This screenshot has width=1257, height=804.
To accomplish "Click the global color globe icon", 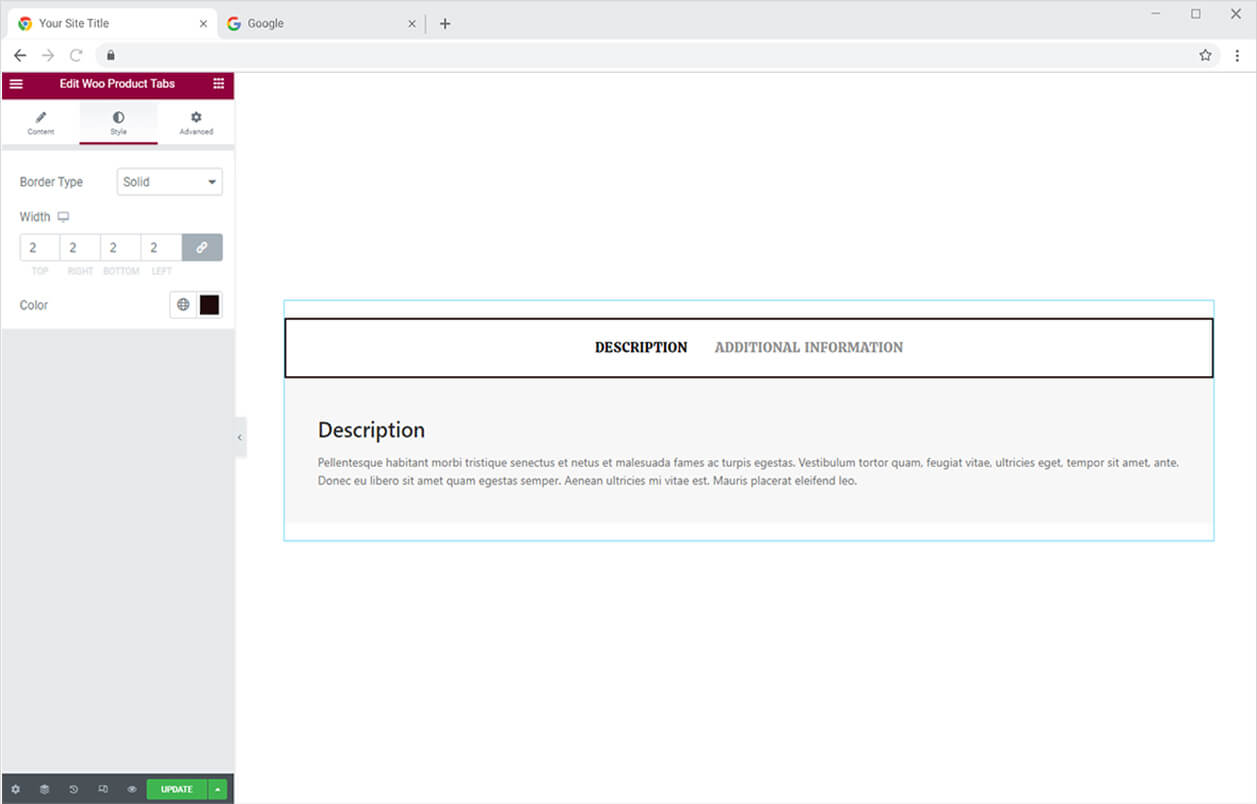I will coord(183,305).
